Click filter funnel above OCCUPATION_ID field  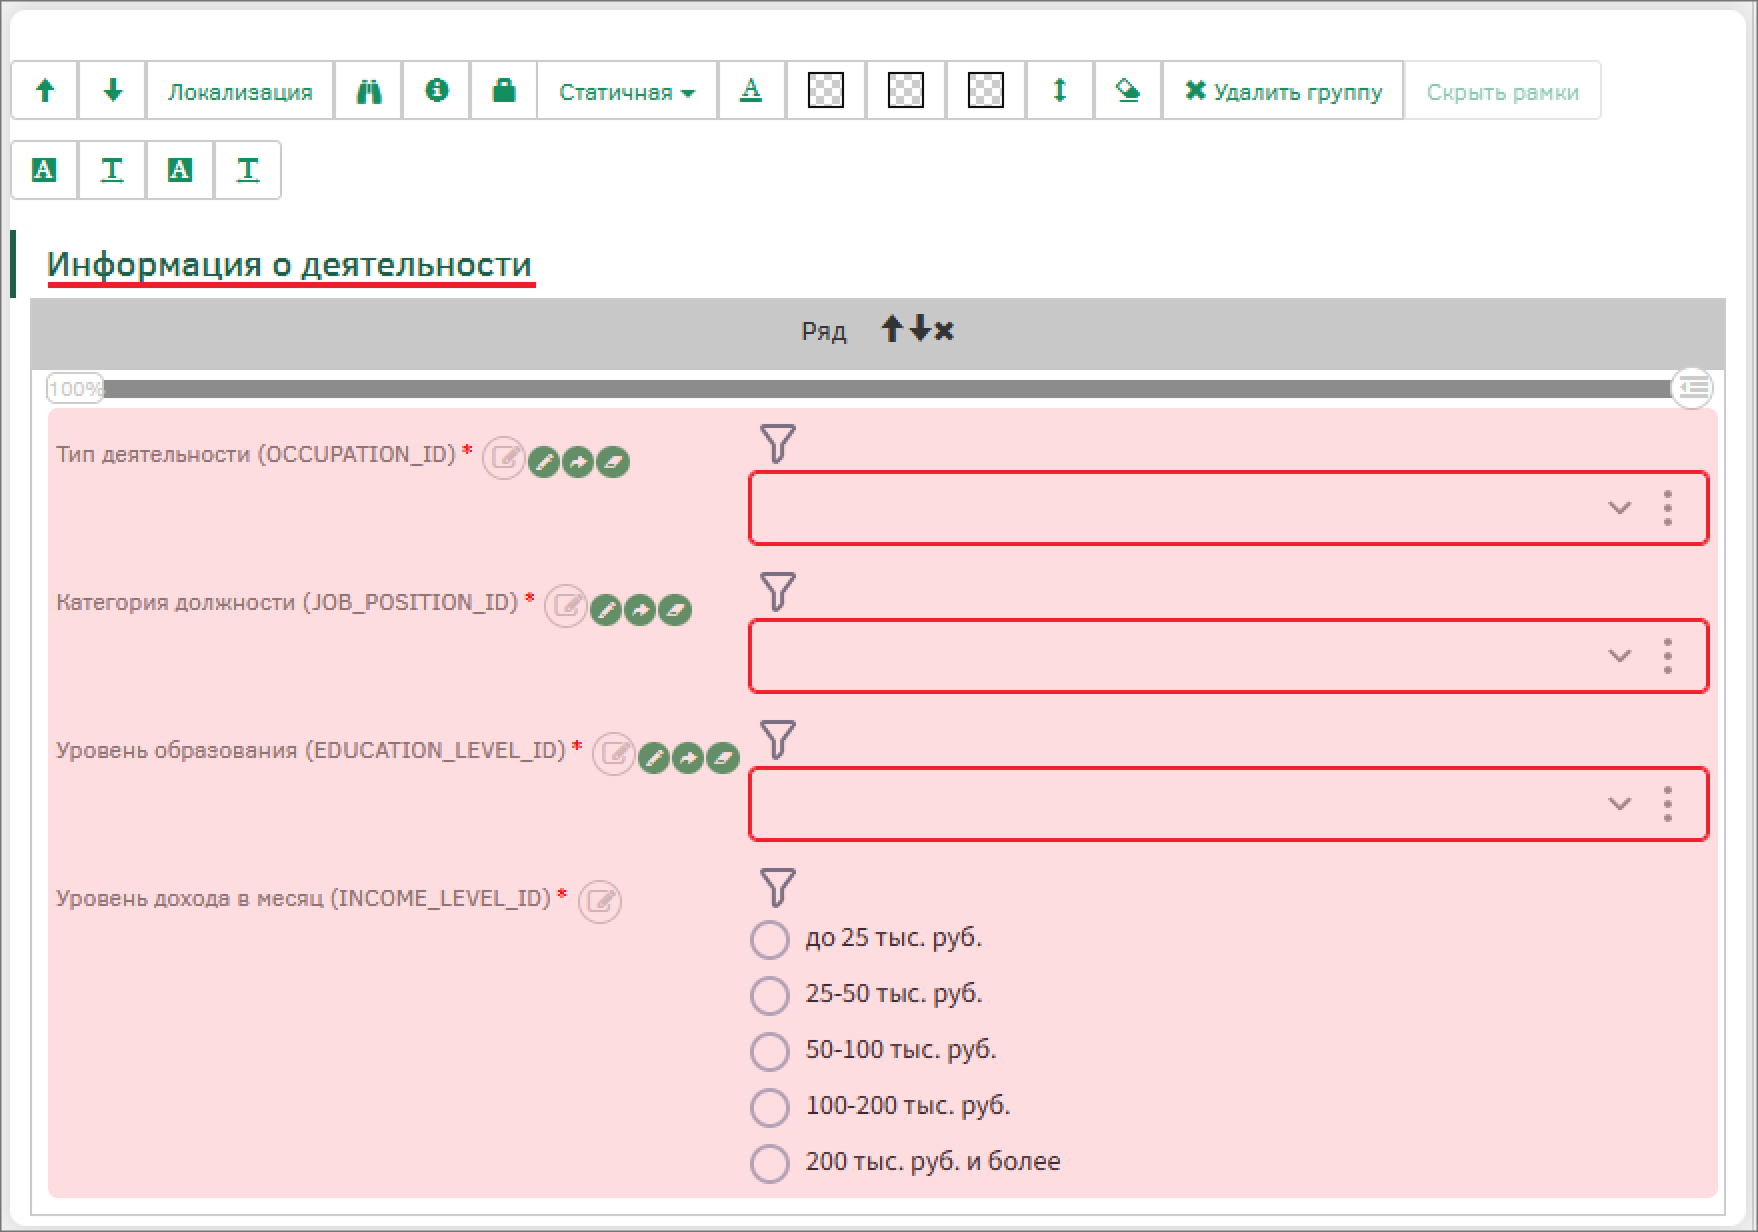point(777,444)
